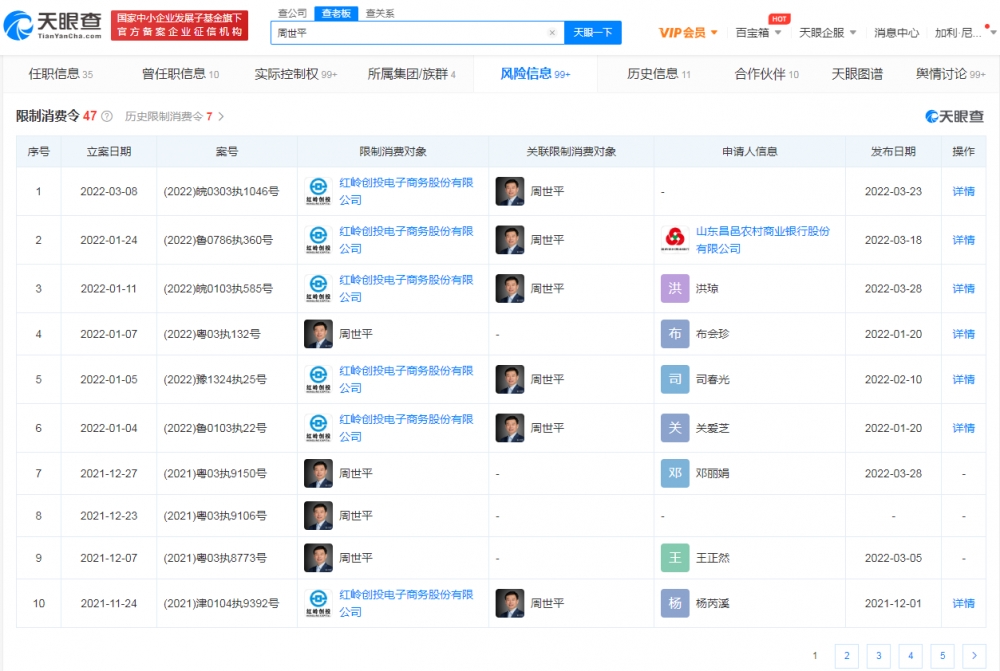Click the company logo in row 2

[318, 240]
